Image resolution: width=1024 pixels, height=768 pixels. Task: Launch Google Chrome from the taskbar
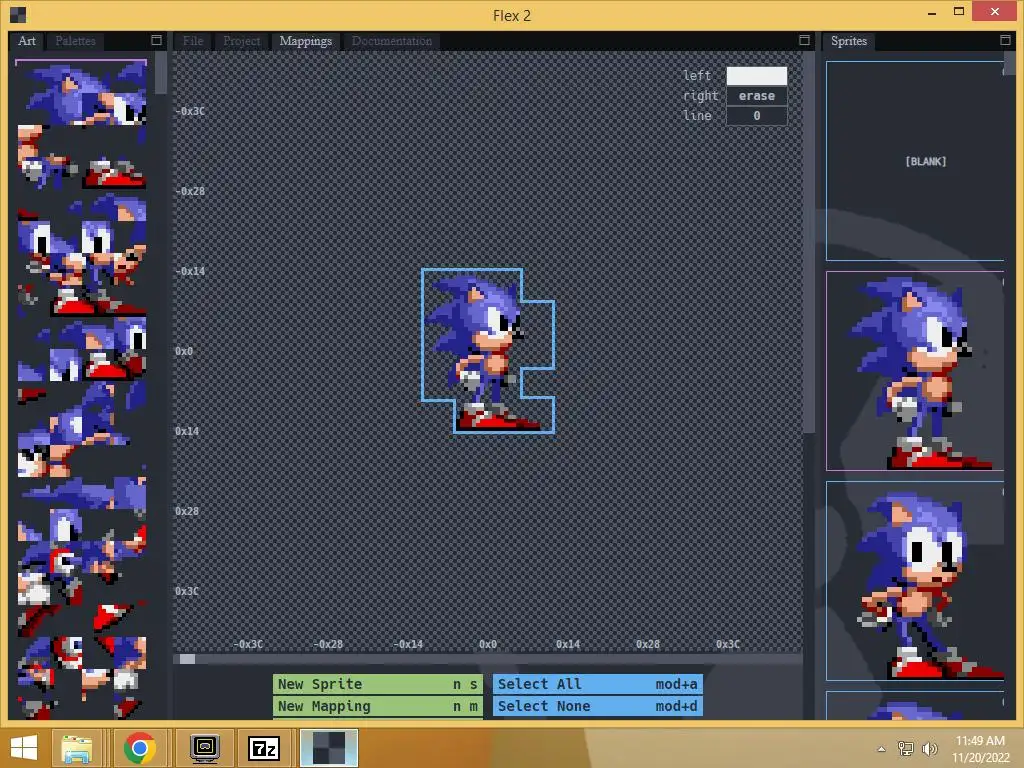pyautogui.click(x=139, y=748)
